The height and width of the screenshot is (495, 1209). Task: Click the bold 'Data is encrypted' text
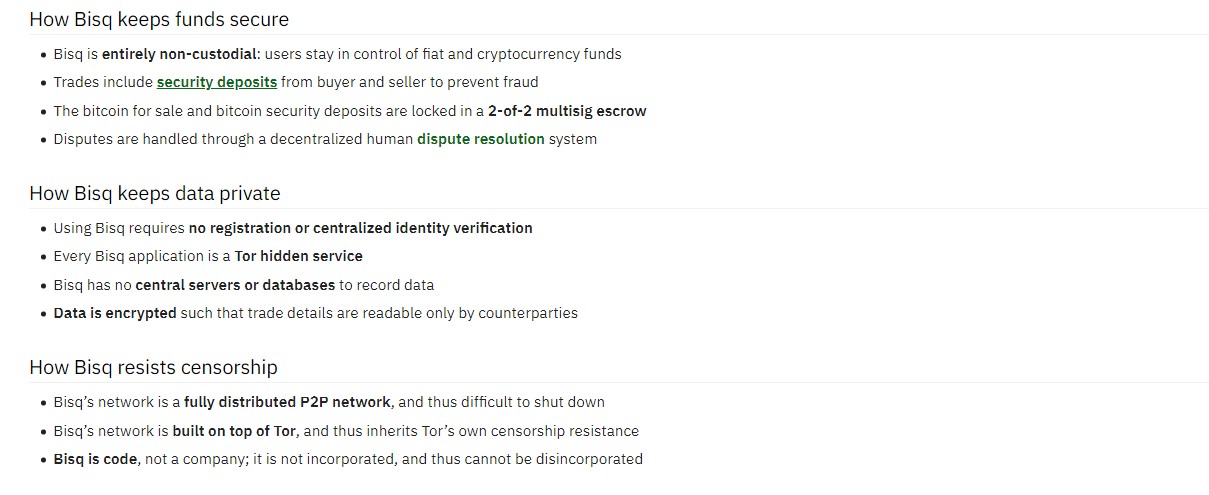pyautogui.click(x=115, y=313)
